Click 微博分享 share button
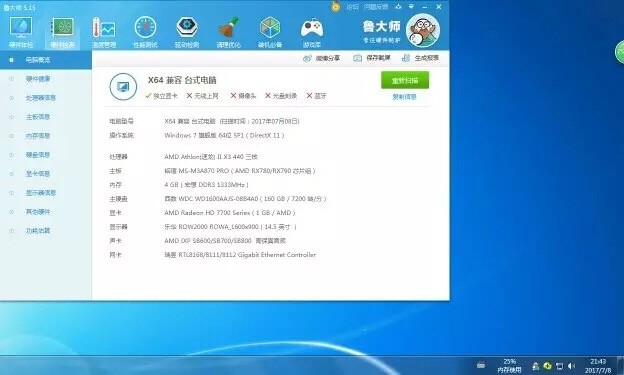The width and height of the screenshot is (624, 375). [322, 59]
